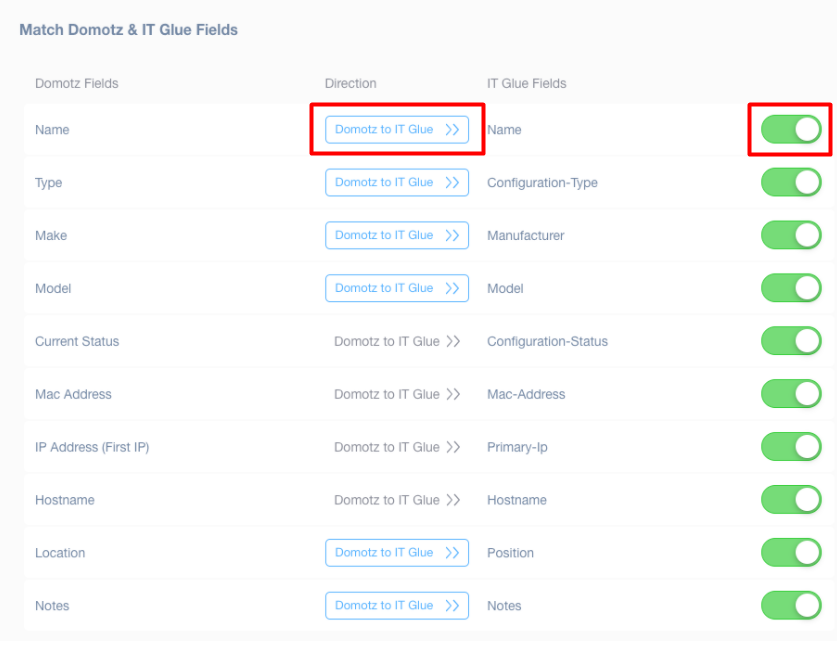This screenshot has height=646, width=837.
Task: Toggle the Mac-Address field switch
Action: (791, 394)
